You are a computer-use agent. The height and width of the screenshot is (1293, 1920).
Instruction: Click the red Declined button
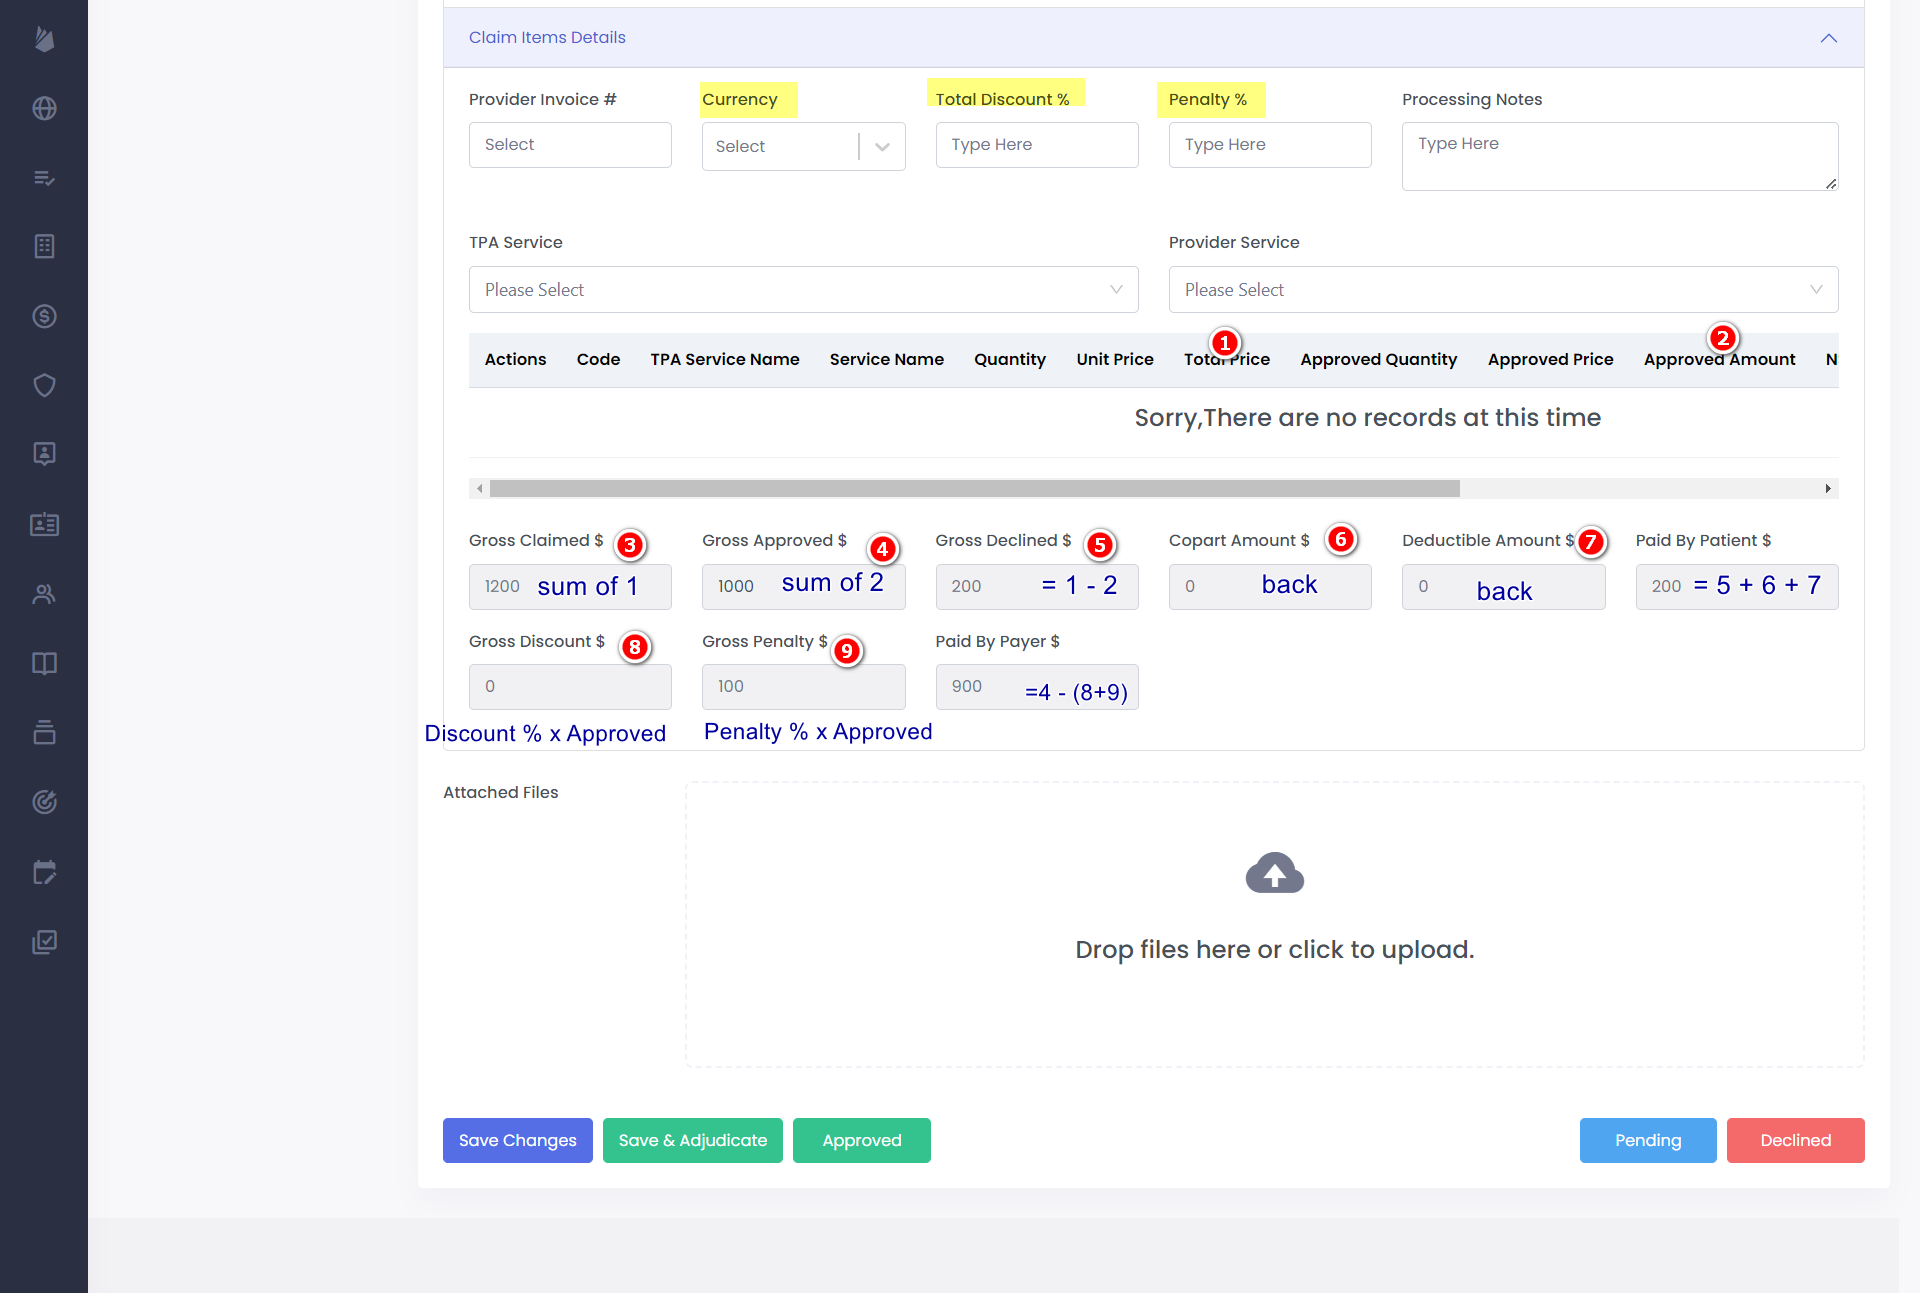point(1795,1140)
